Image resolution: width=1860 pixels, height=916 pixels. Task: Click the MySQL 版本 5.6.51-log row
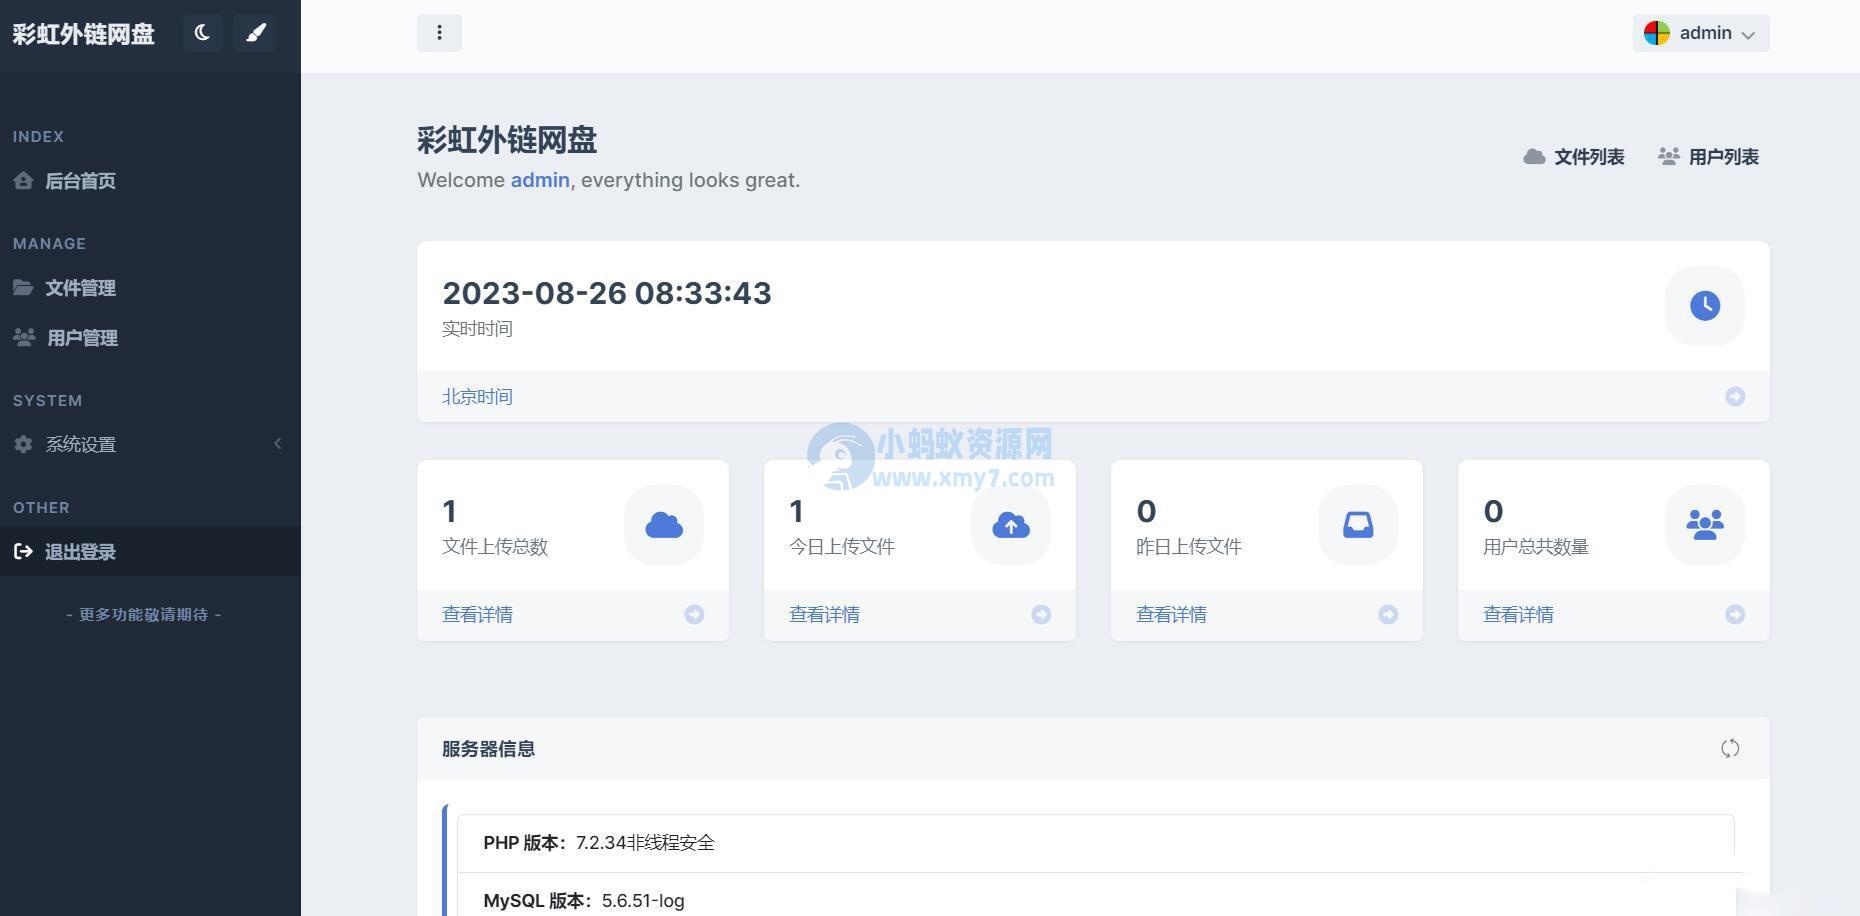pos(1095,897)
